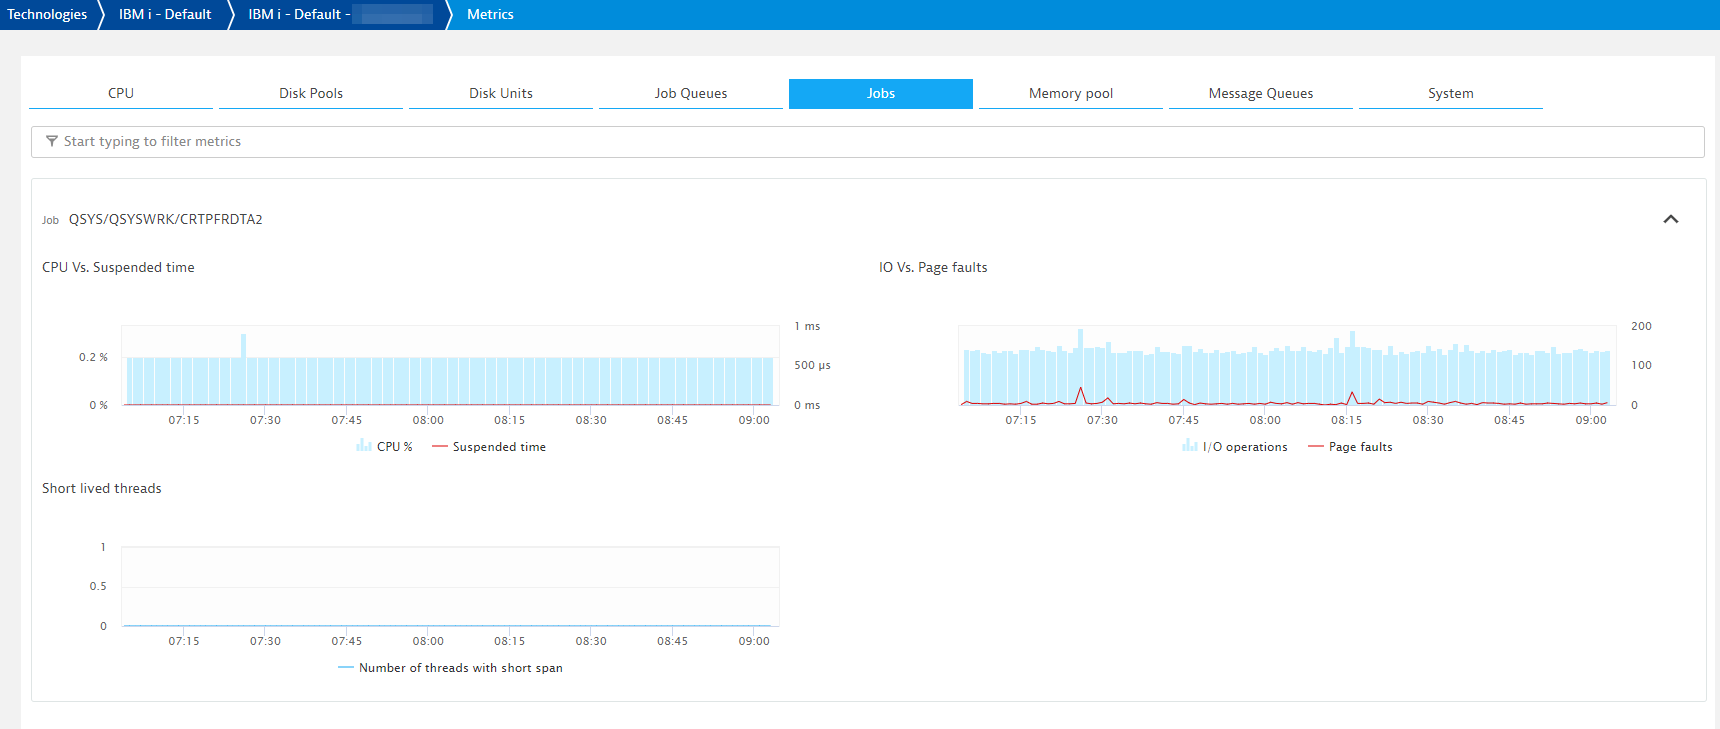This screenshot has height=729, width=1720.
Task: Select the active Jobs tab
Action: coord(881,93)
